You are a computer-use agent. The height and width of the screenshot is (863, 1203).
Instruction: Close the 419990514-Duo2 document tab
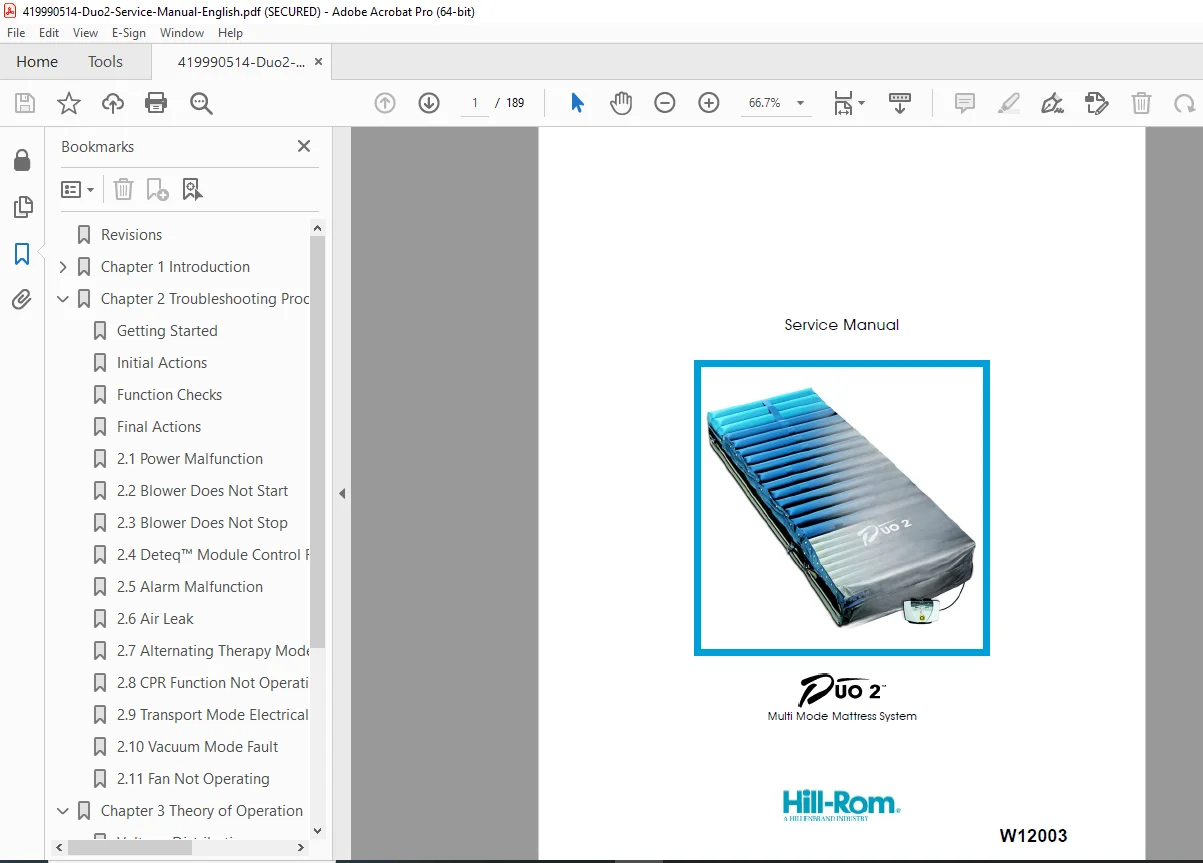pos(318,62)
